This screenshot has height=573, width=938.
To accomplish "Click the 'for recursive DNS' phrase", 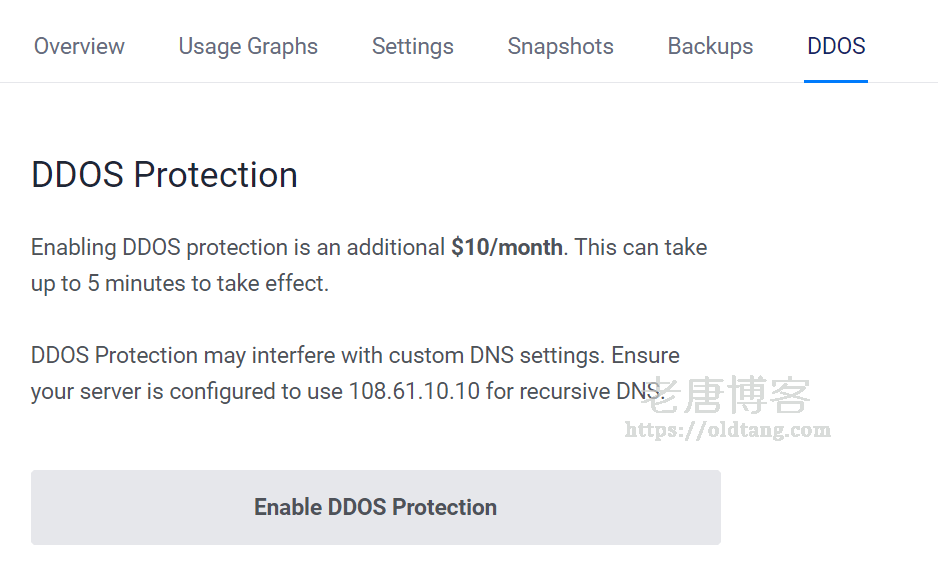I will [574, 391].
